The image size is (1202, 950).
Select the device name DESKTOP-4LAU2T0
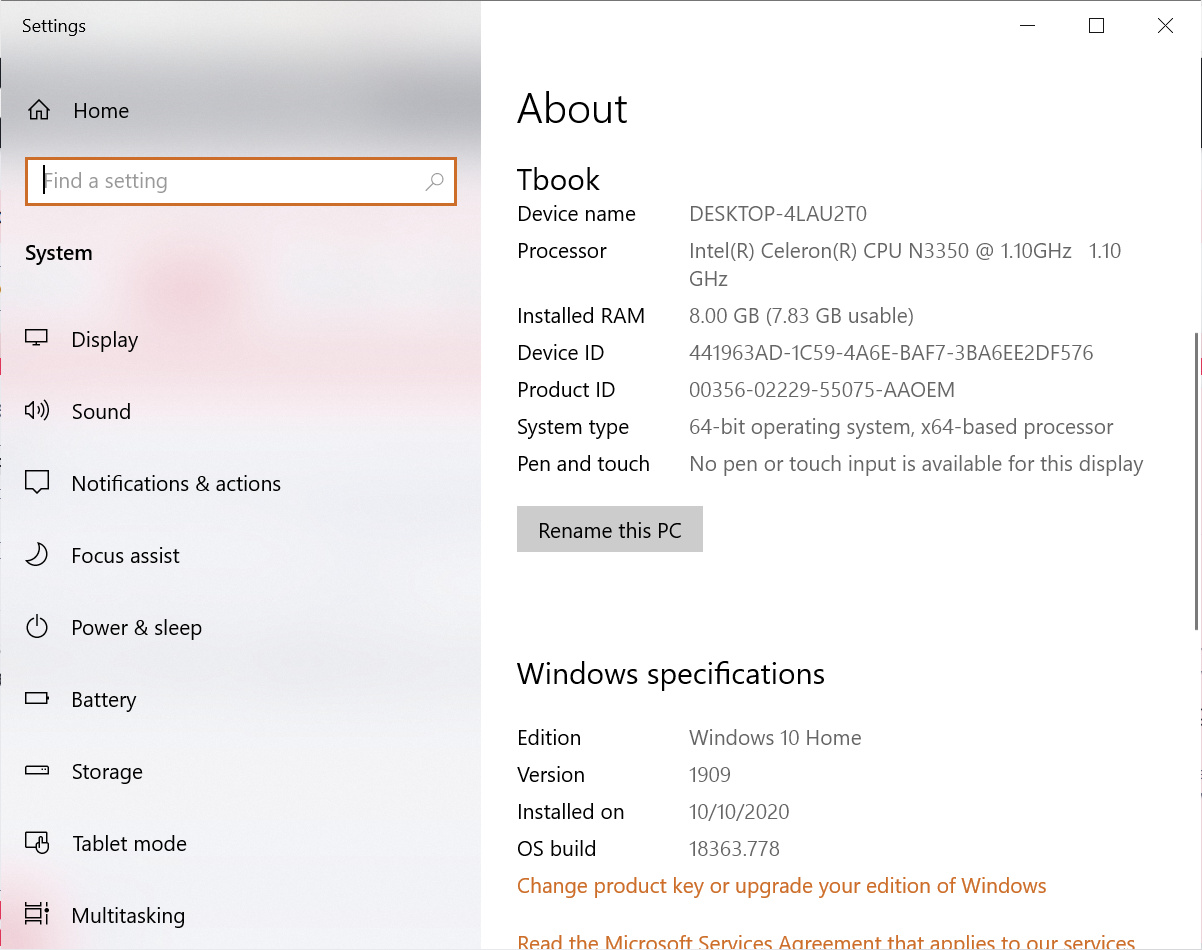click(x=778, y=214)
